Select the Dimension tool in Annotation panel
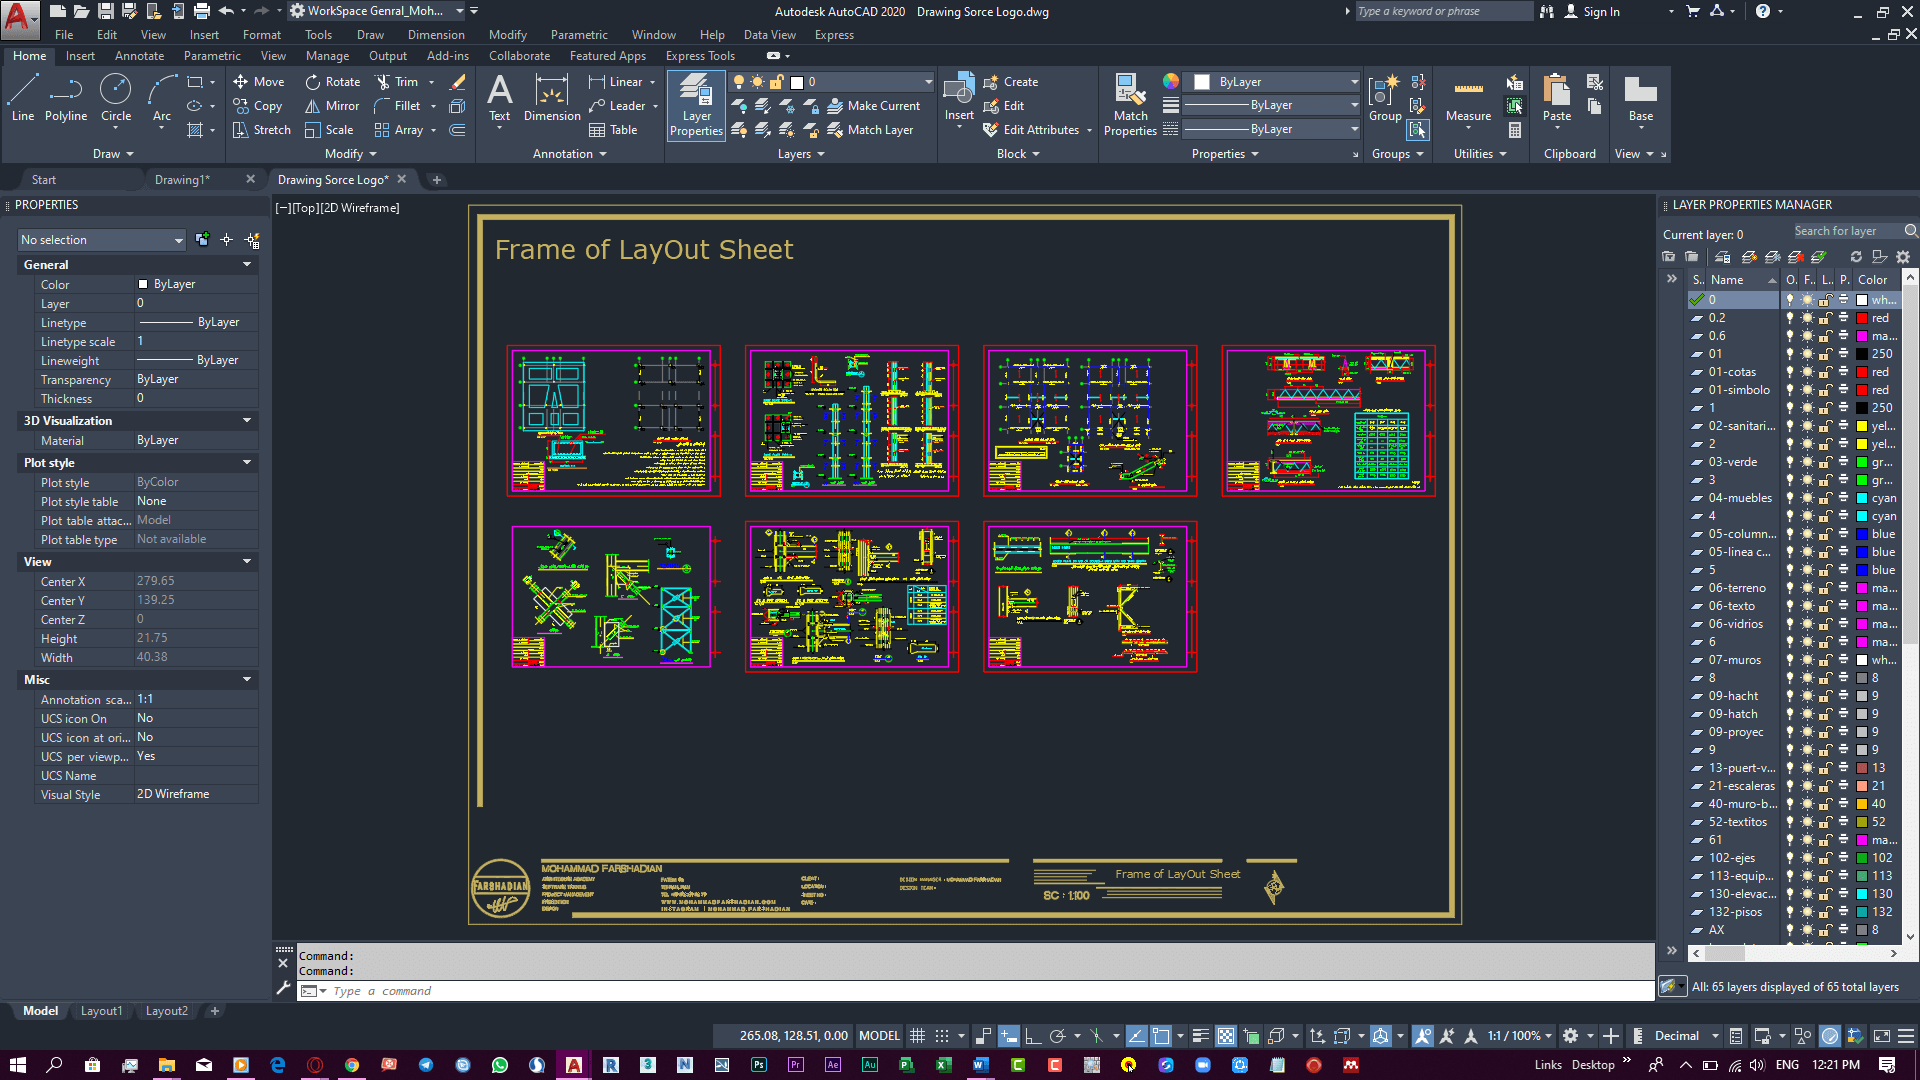 click(551, 105)
